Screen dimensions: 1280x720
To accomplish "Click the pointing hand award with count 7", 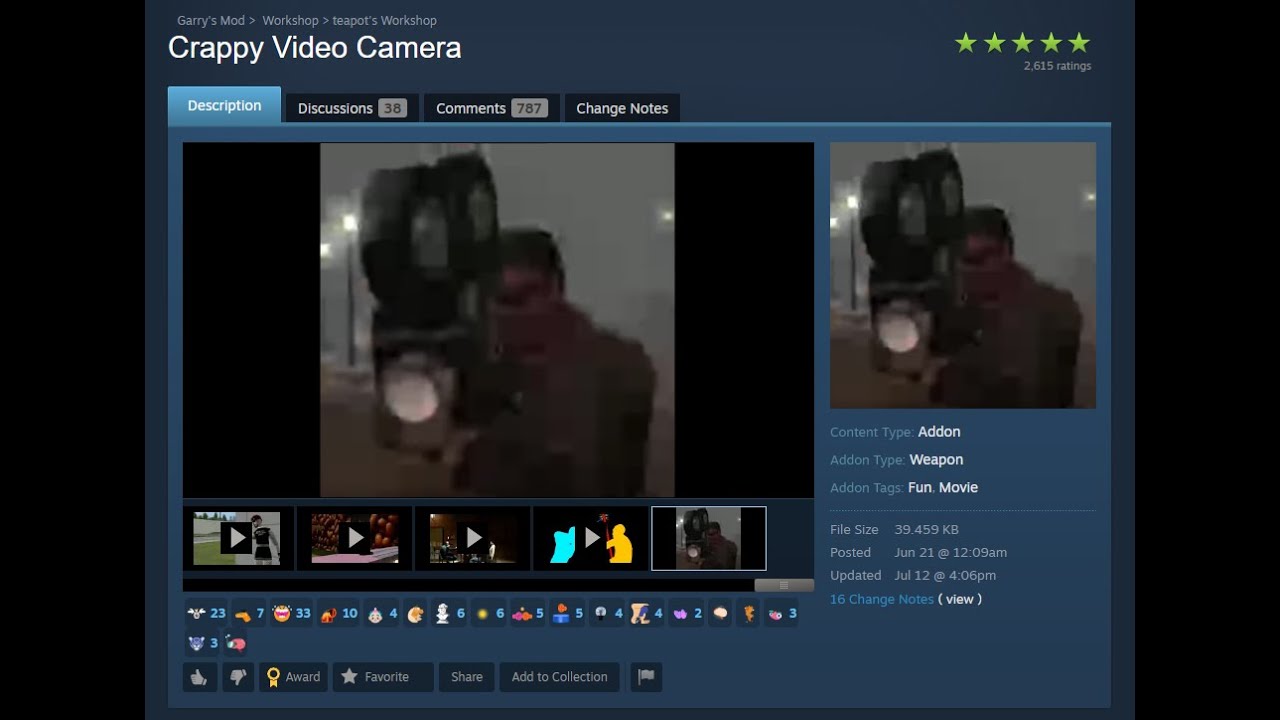I will tap(249, 613).
